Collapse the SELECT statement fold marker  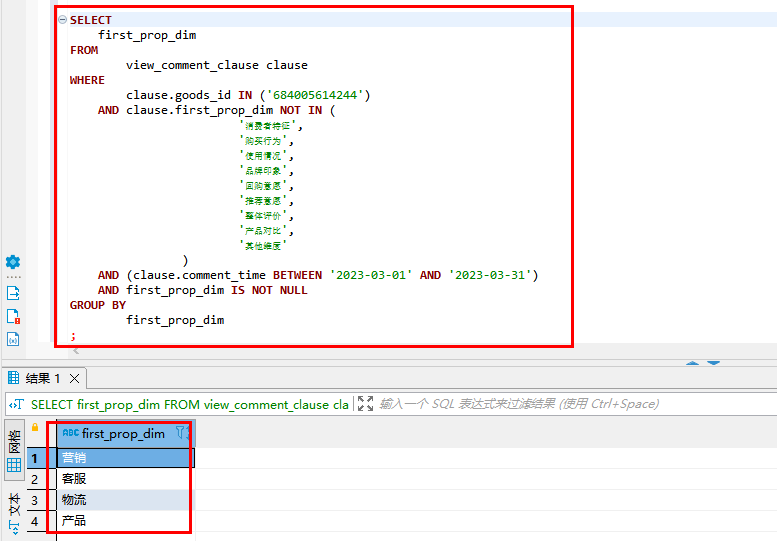point(62,20)
